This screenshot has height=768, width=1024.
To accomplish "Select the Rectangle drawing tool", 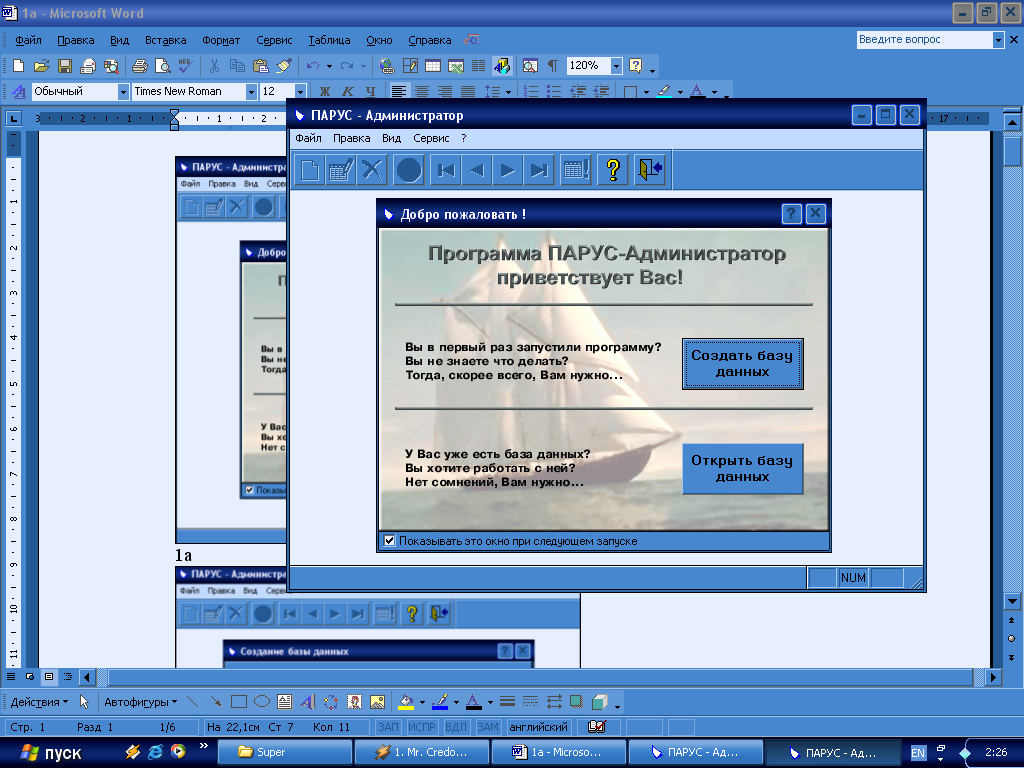I will 239,702.
